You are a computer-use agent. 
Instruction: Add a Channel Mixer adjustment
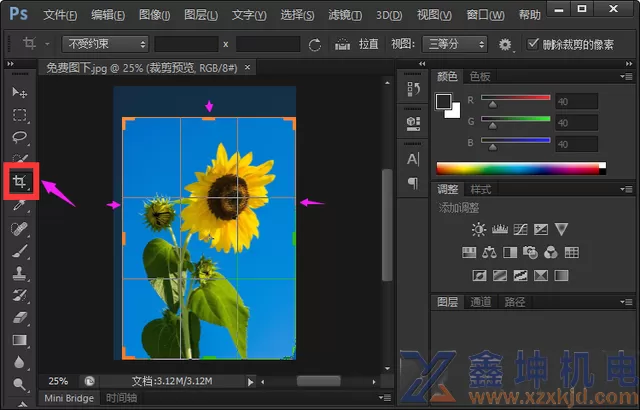click(551, 253)
